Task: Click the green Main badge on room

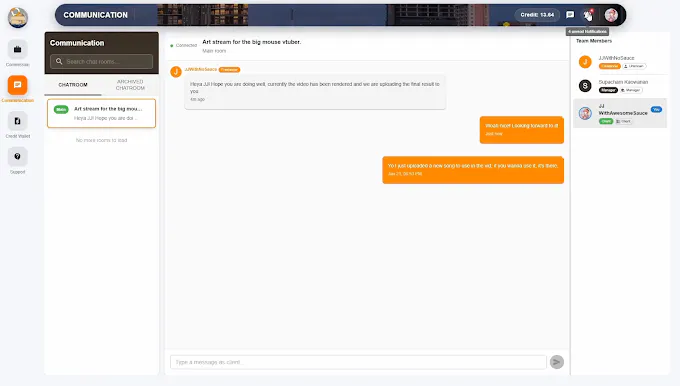Action: 61,109
